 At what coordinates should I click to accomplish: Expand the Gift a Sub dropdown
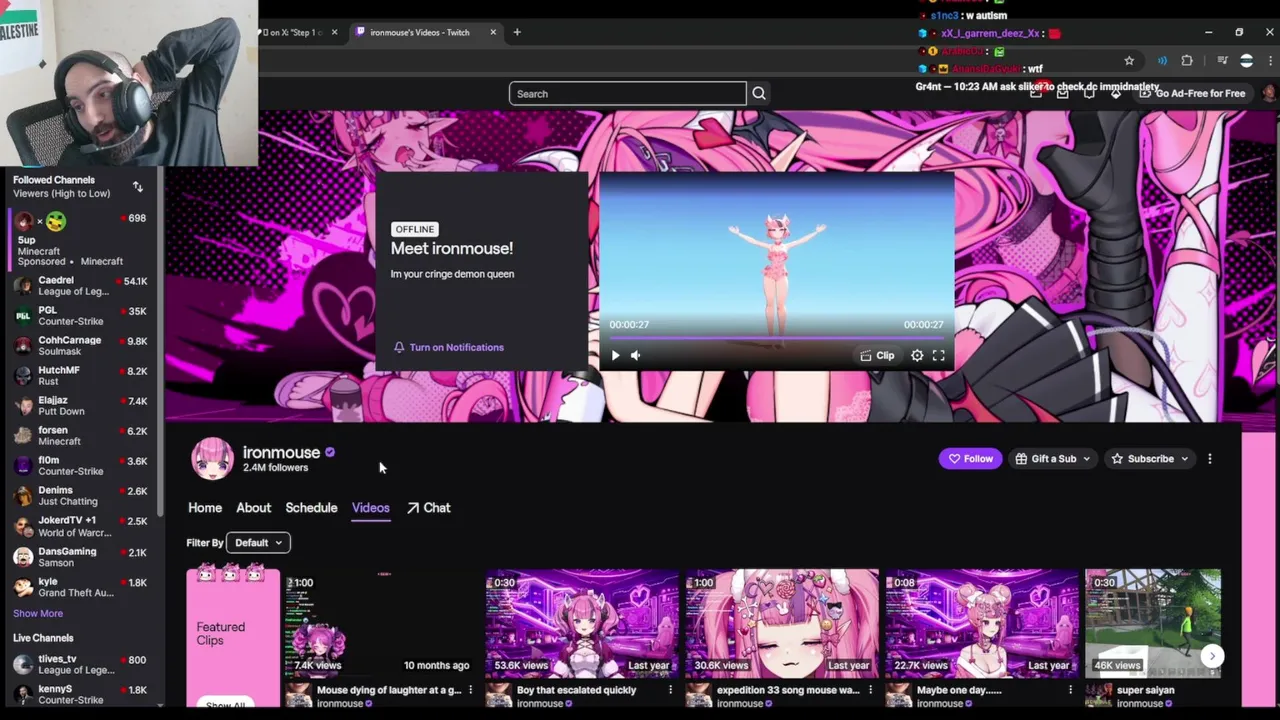[x=1052, y=459]
